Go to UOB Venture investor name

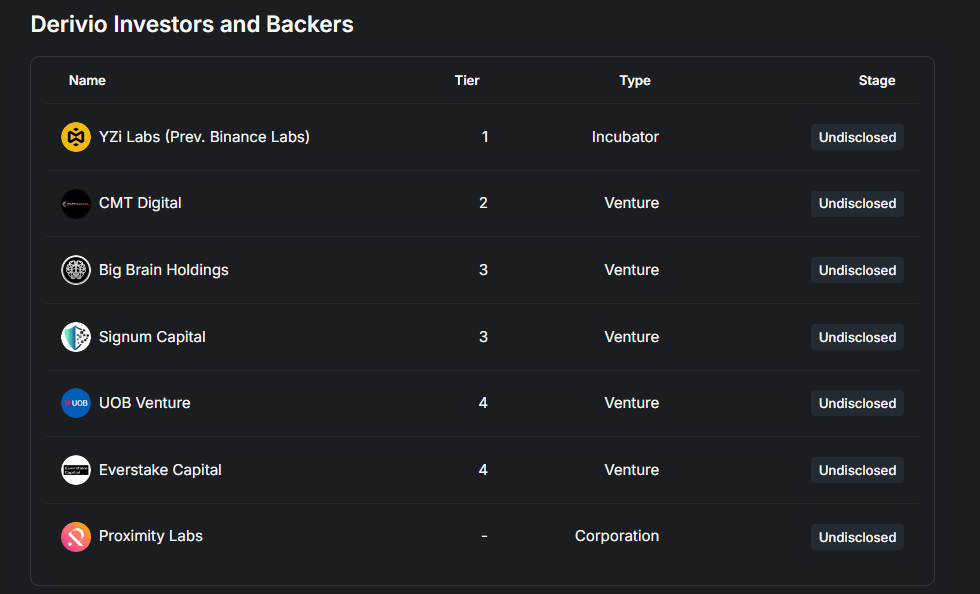144,403
